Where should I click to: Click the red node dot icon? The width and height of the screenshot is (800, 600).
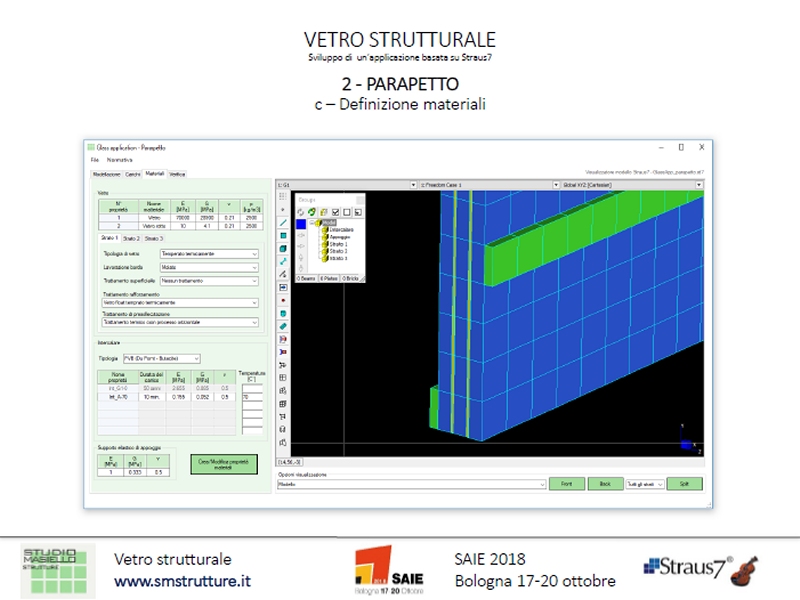click(x=284, y=300)
